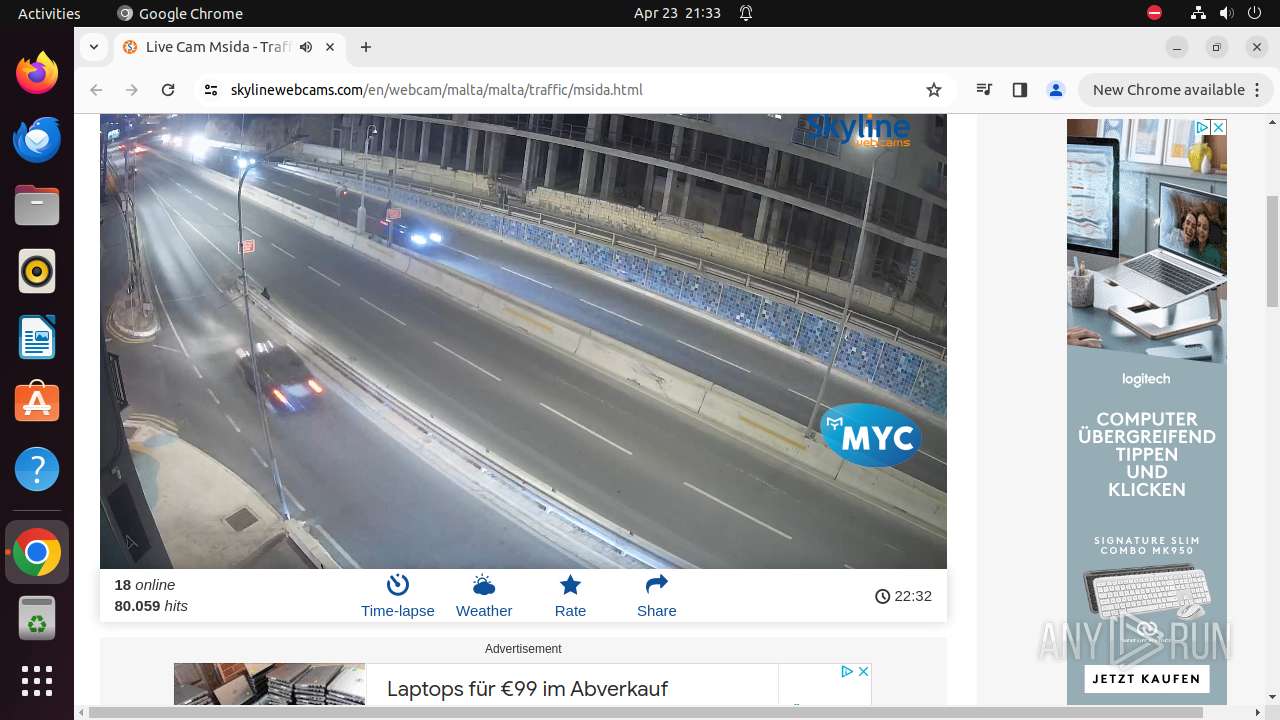Close the Logitech sidebar ad
This screenshot has width=1280, height=720.
(1218, 127)
